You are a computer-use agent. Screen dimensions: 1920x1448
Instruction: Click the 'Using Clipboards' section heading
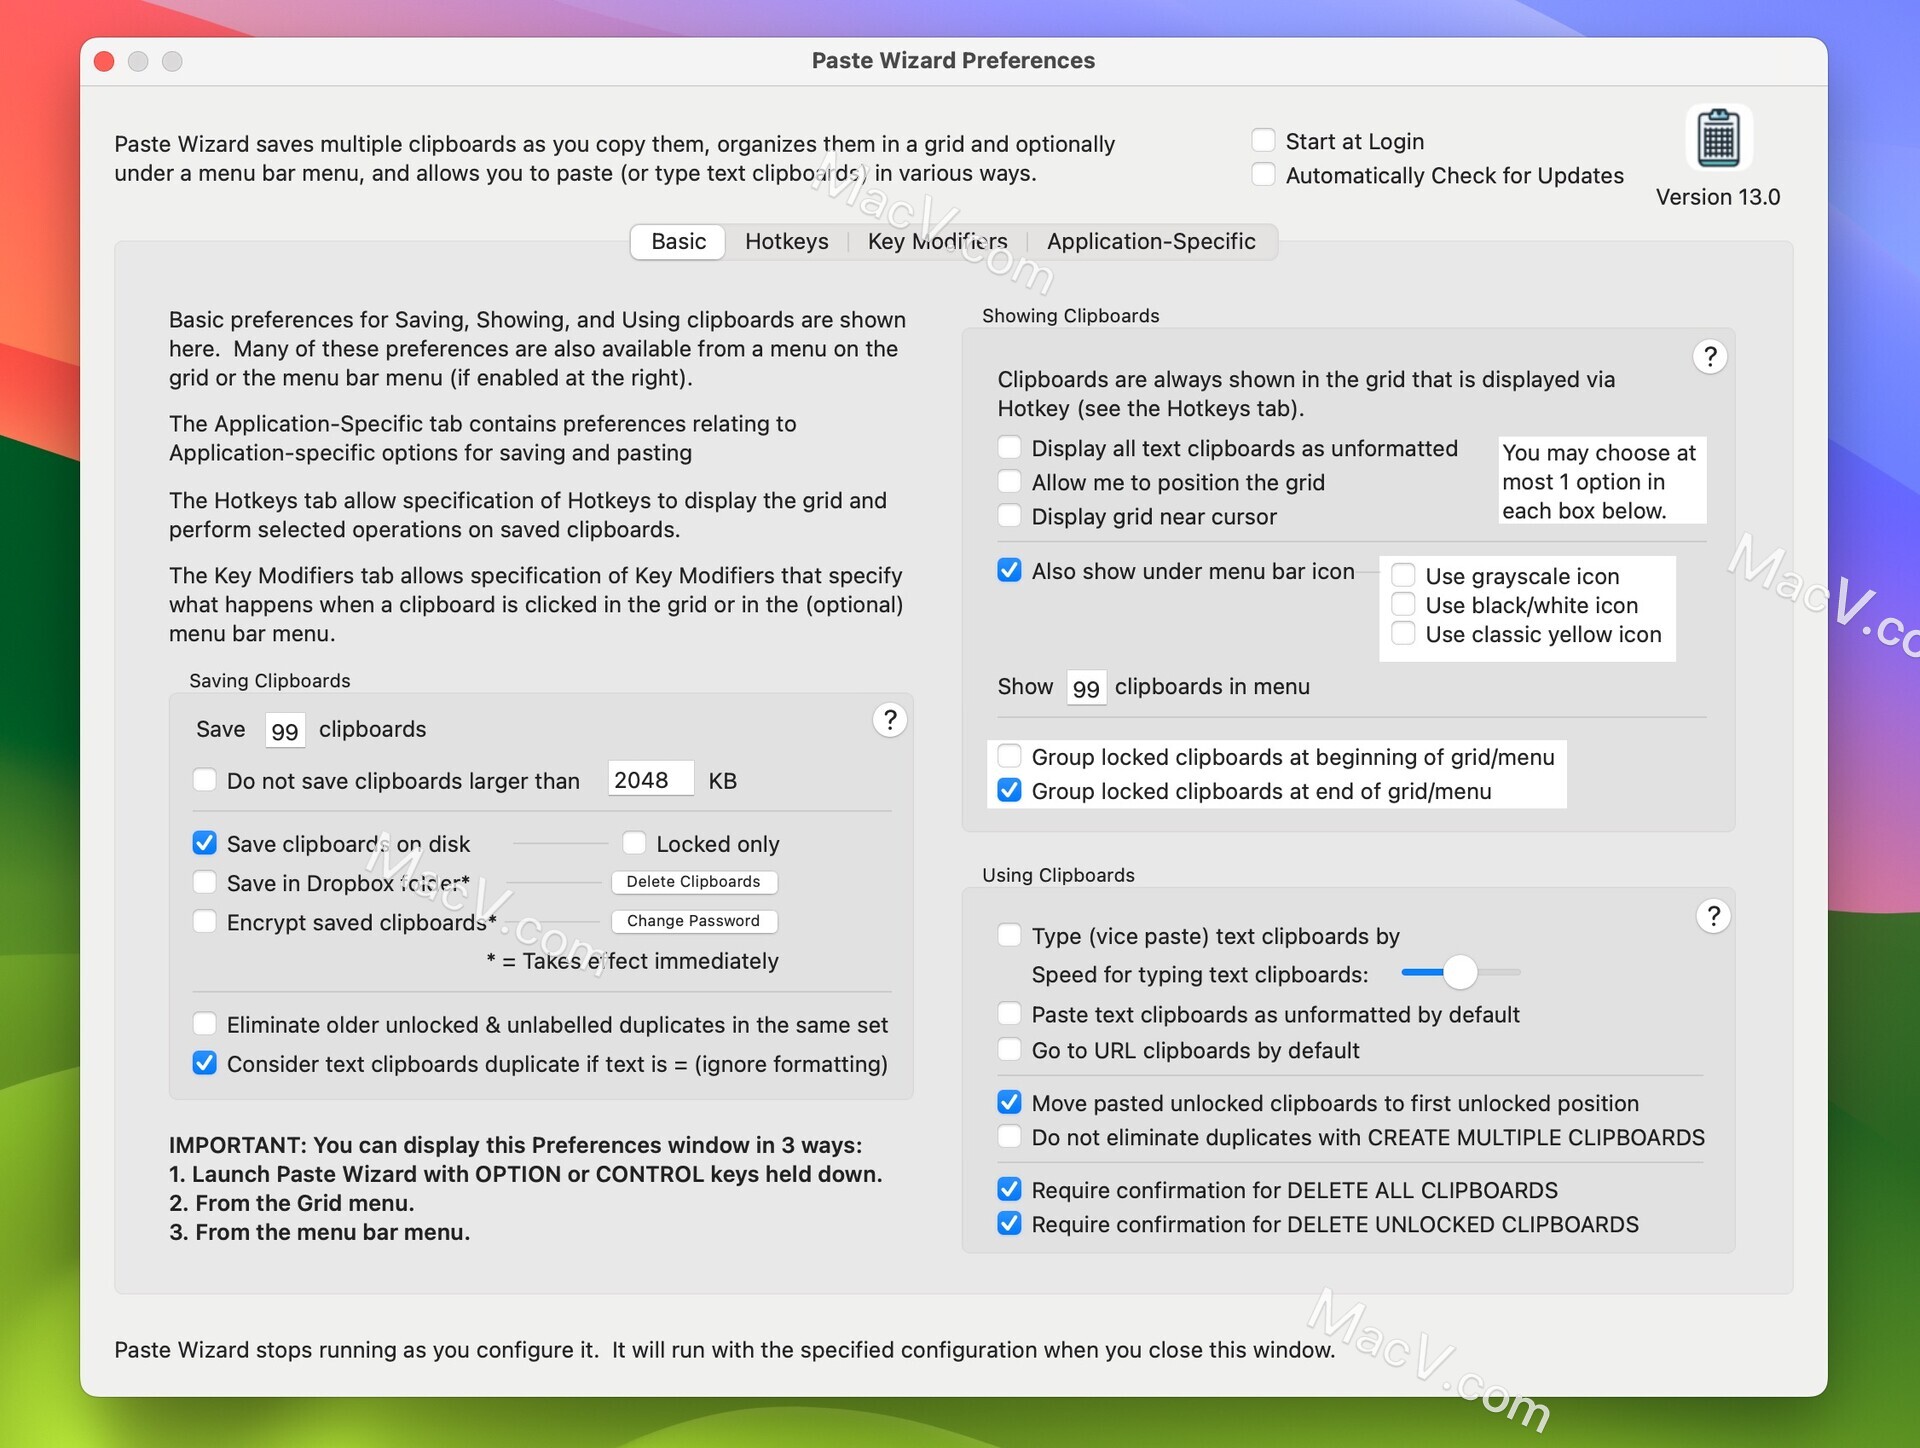[1058, 875]
